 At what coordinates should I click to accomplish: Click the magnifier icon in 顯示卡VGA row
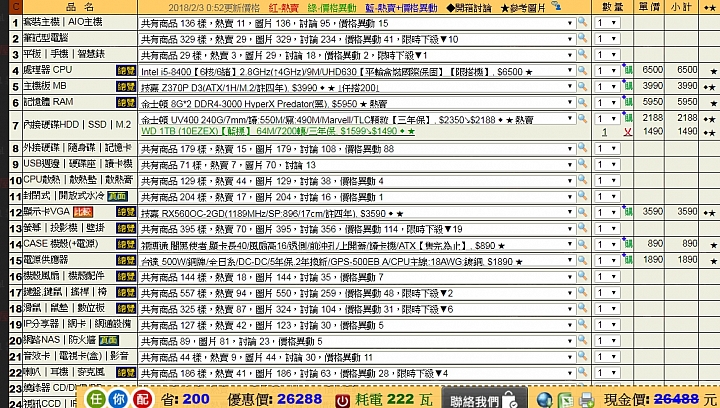[582, 212]
